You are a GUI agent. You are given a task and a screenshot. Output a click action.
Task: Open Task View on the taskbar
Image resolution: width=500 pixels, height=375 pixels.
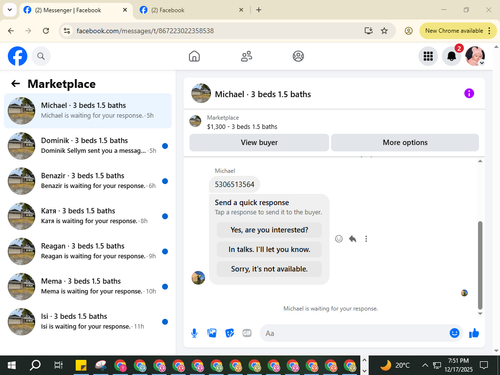coord(58,365)
